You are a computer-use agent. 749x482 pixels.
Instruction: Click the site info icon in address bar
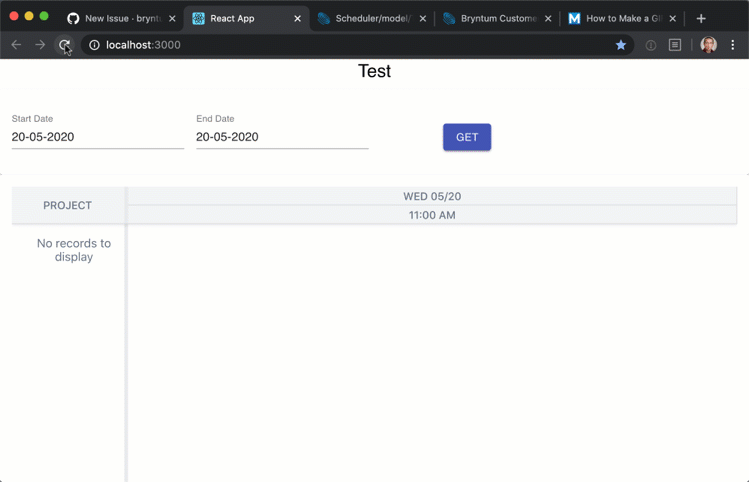pos(95,45)
